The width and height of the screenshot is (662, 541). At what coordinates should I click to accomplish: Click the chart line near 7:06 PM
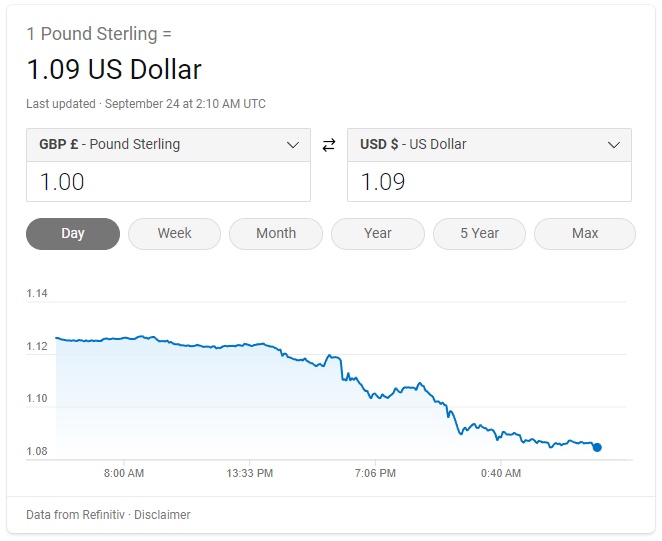377,396
